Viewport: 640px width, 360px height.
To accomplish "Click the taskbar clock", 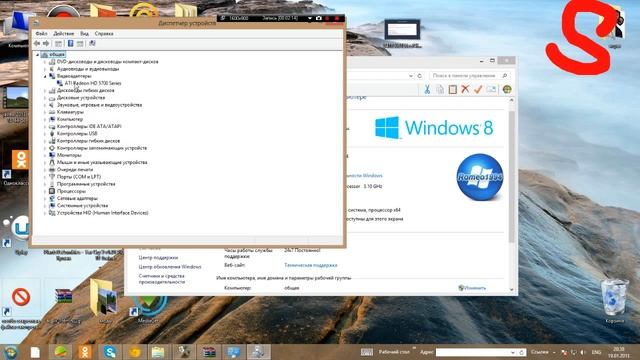I will pyautogui.click(x=619, y=352).
